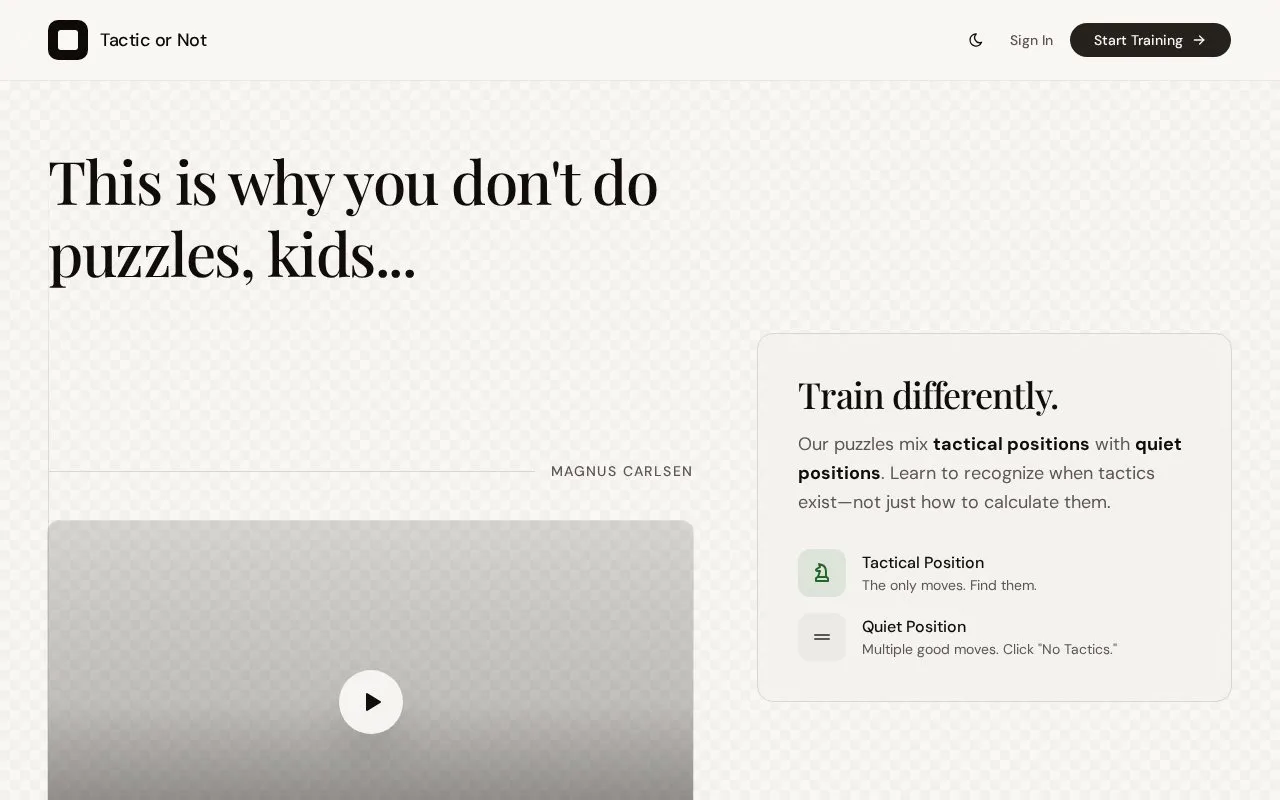The height and width of the screenshot is (800, 1280).
Task: Click the green Tactical Position knight icon
Action: [x=822, y=573]
